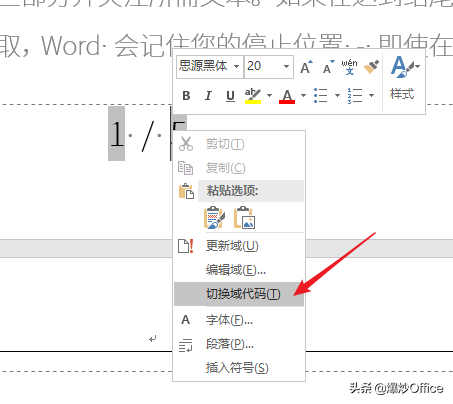Viewport: 453px width, 404px height.
Task: Apply yellow text highlight color
Action: point(253,96)
